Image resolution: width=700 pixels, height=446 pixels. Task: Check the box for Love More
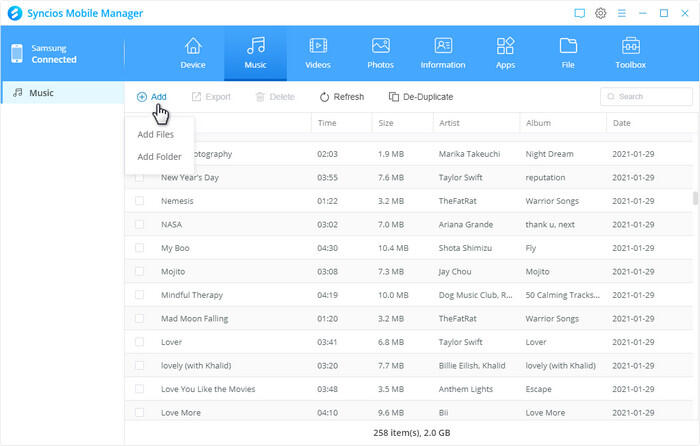pyautogui.click(x=139, y=413)
